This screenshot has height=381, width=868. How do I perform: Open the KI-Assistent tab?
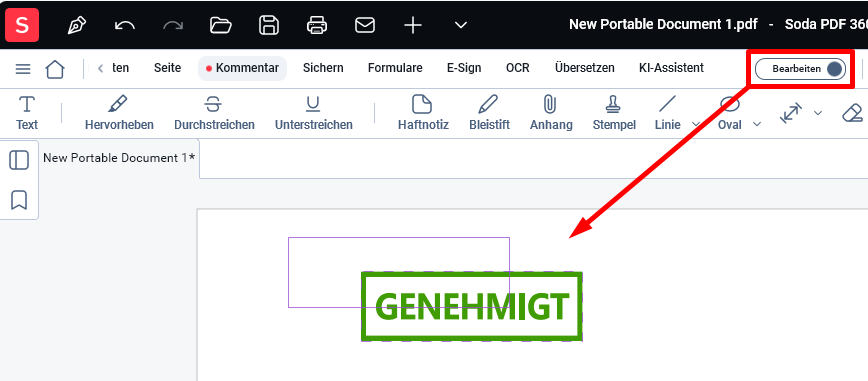[x=671, y=68]
